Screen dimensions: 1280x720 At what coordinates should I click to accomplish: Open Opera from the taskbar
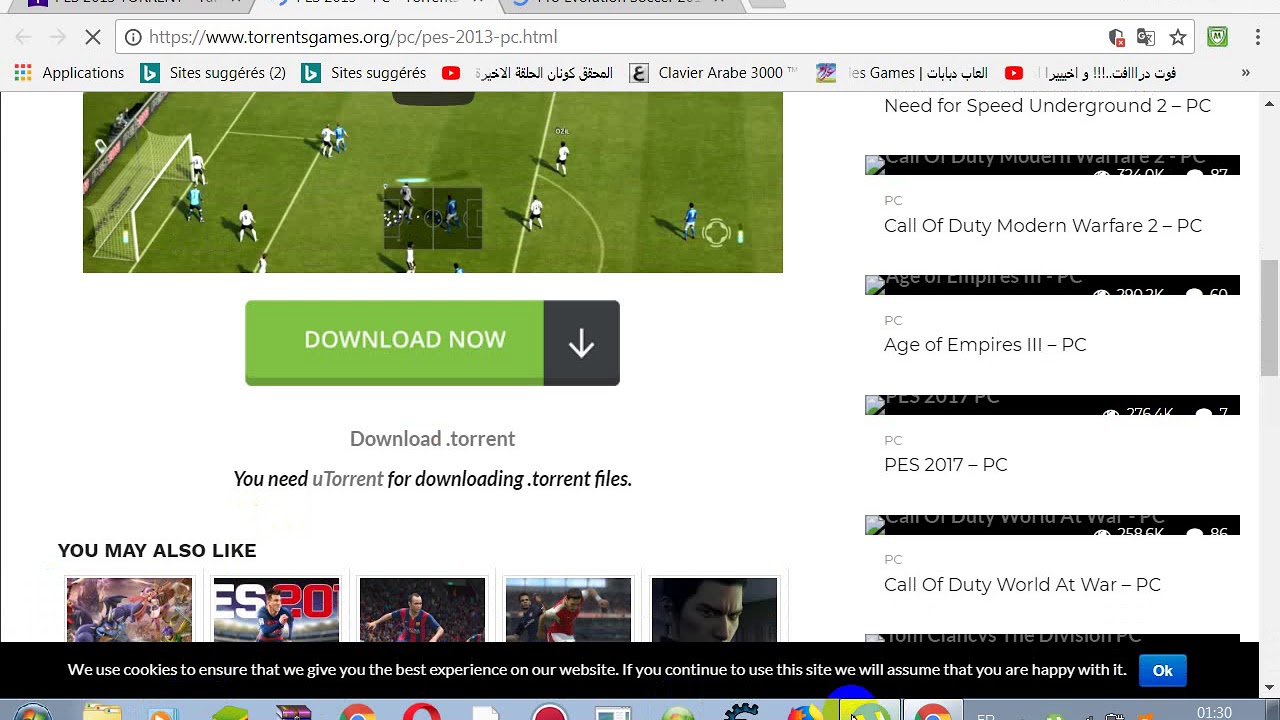pos(422,712)
